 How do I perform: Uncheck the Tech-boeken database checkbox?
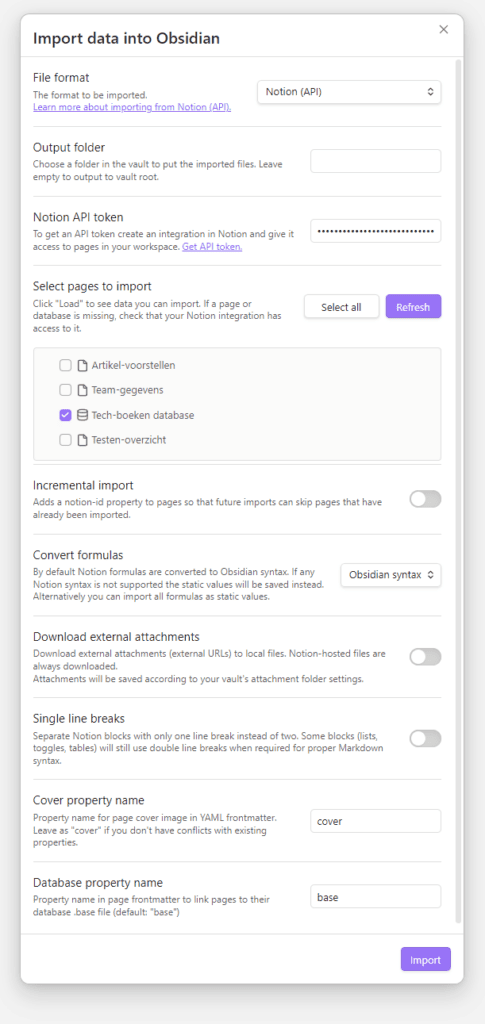pos(65,415)
